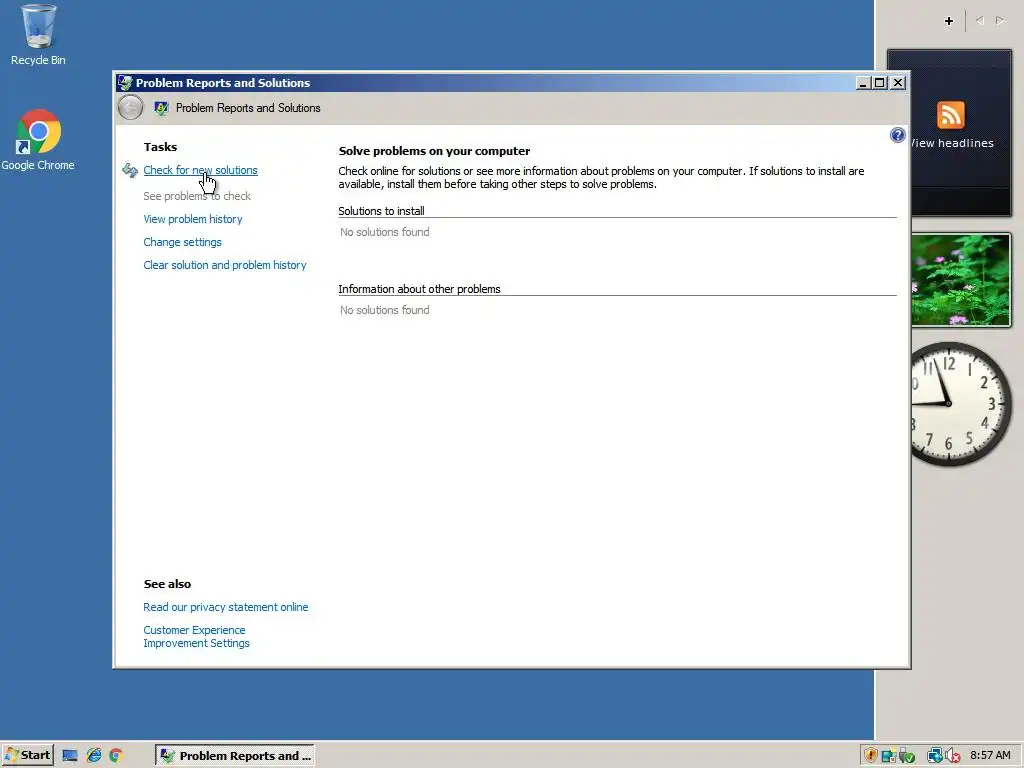Close the Problem Reports window

898,83
